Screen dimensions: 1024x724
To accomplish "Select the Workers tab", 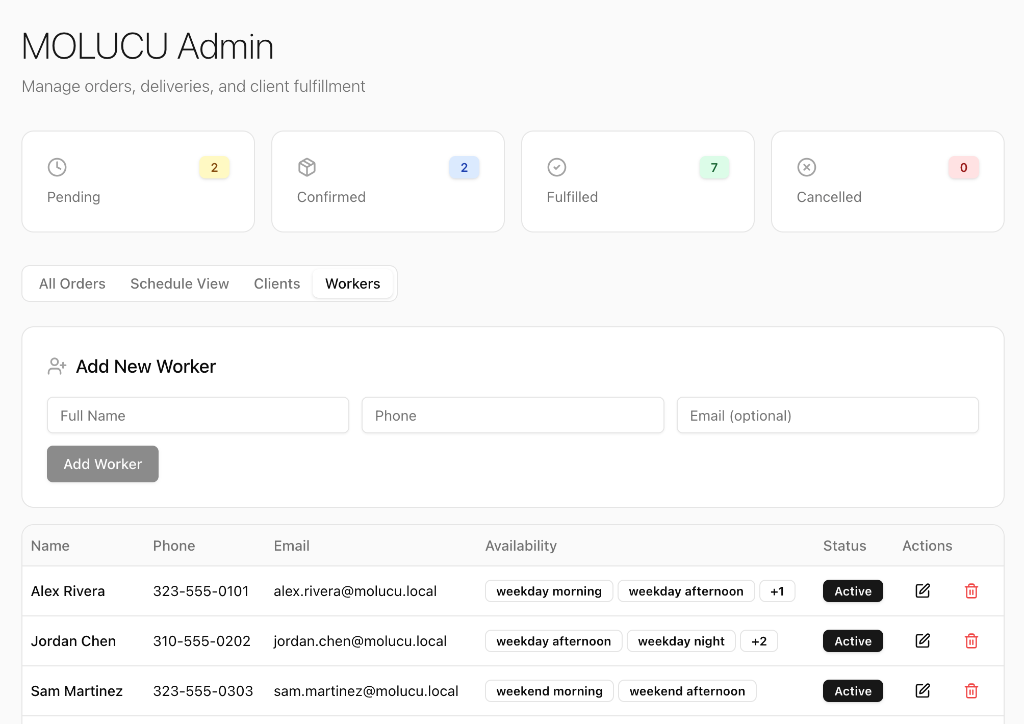I will point(353,283).
